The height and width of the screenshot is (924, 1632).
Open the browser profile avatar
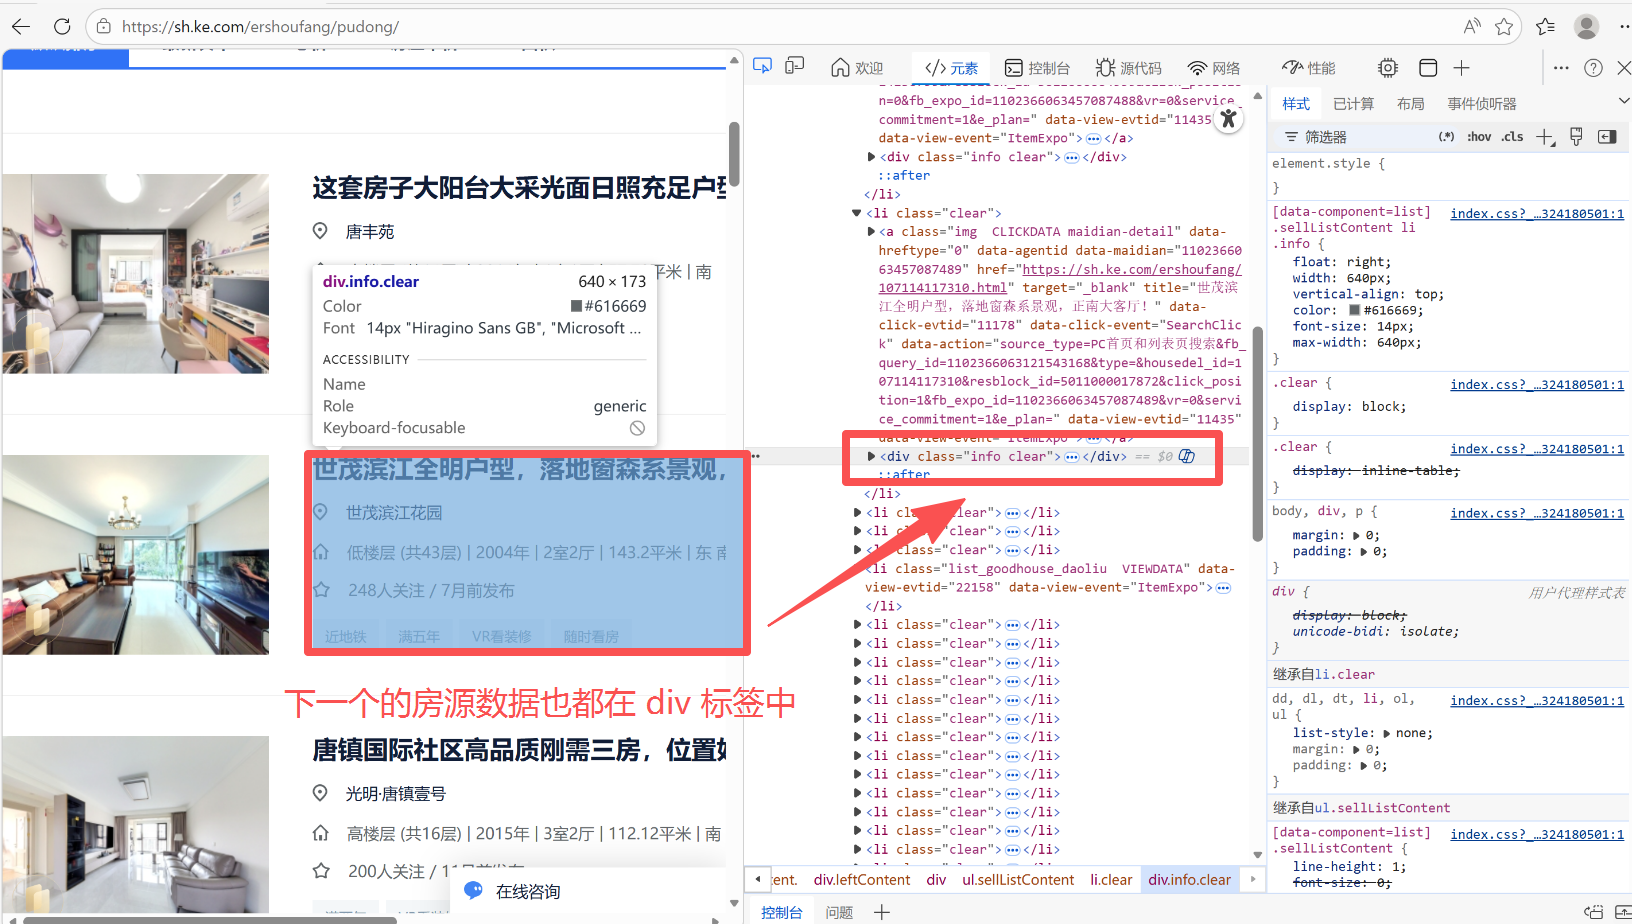coord(1587,27)
